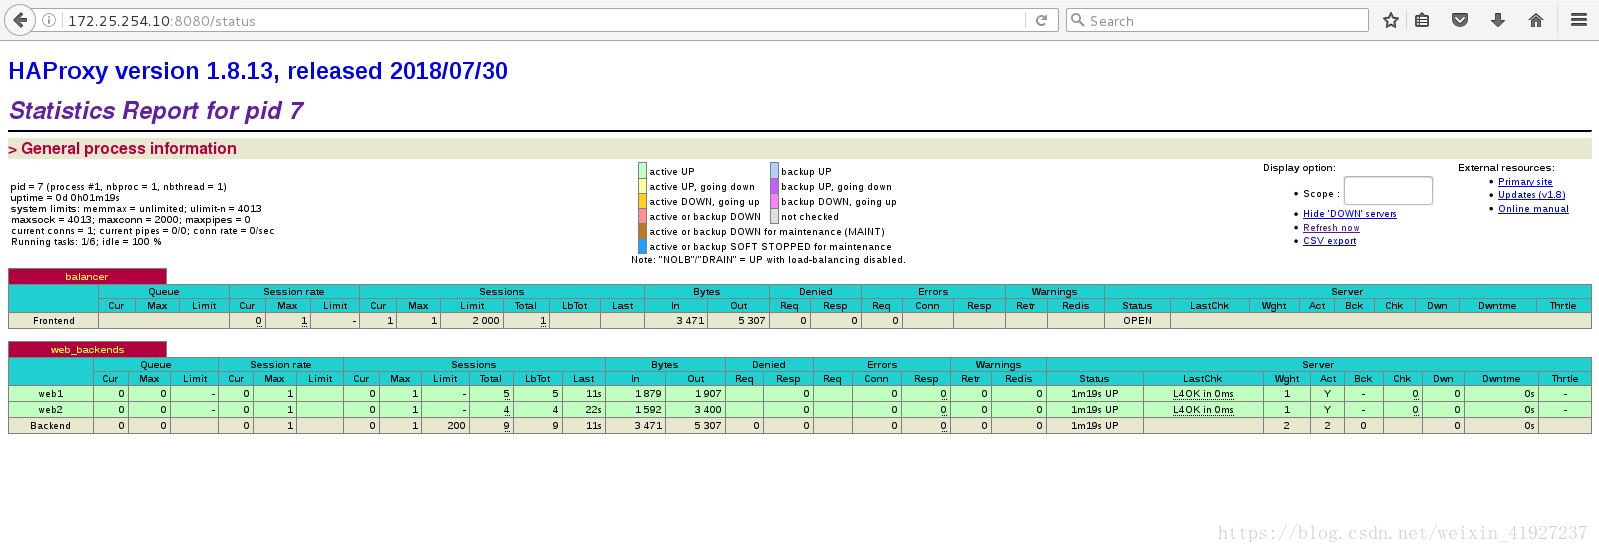Click the browser back arrow button
This screenshot has height=553, width=1599.
click(x=20, y=20)
